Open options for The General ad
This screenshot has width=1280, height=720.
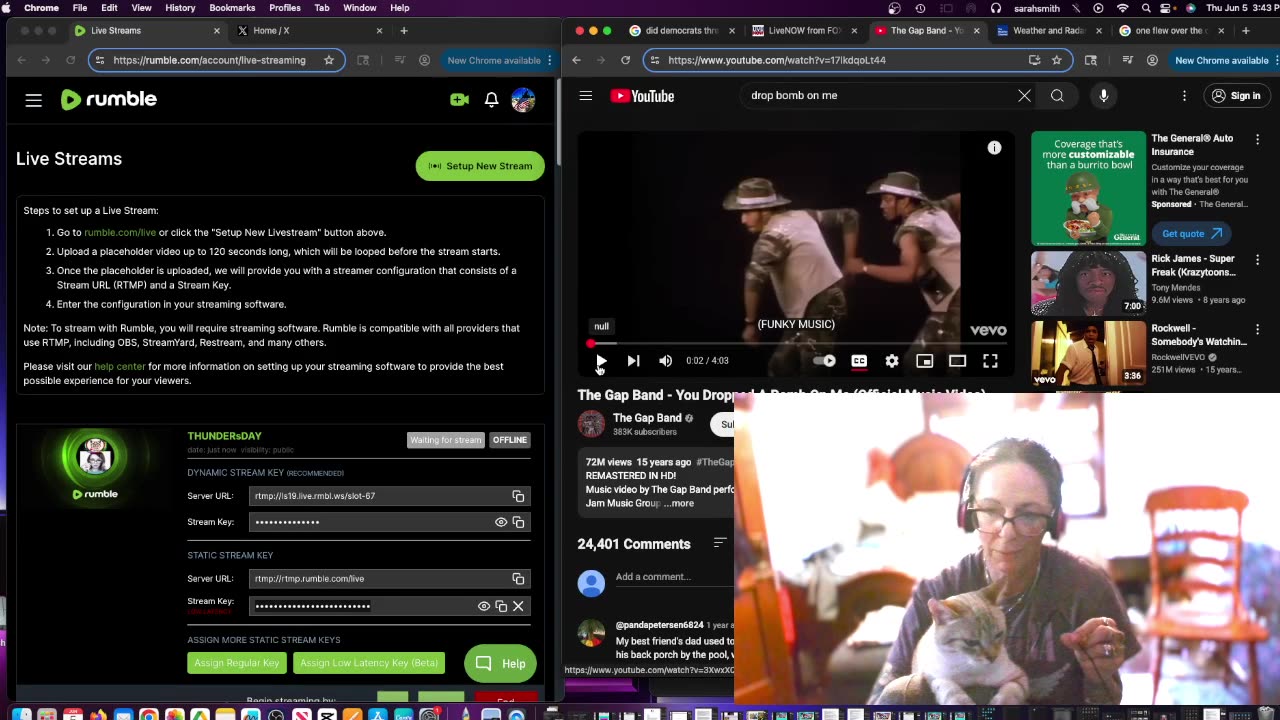pos(1257,139)
